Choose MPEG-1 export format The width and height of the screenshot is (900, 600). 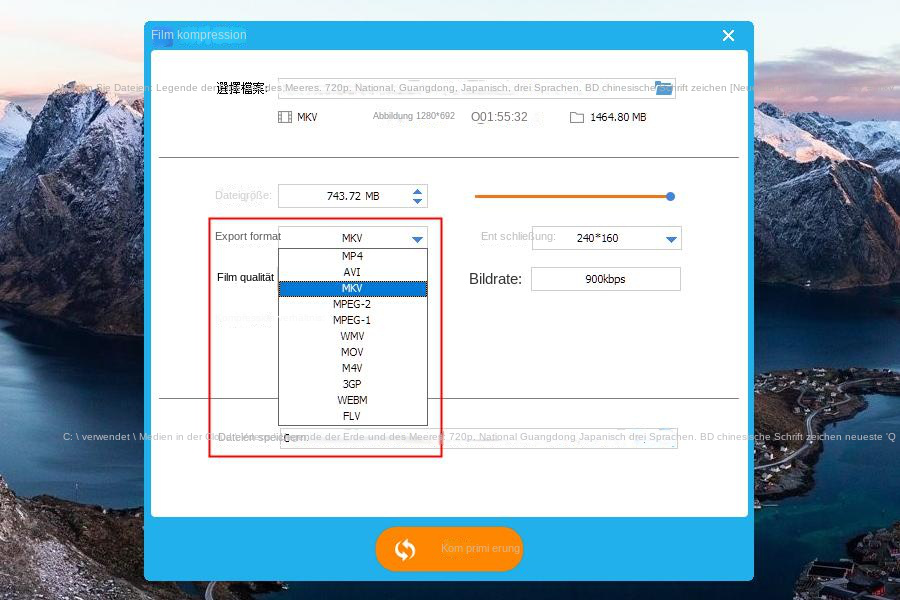(x=352, y=320)
